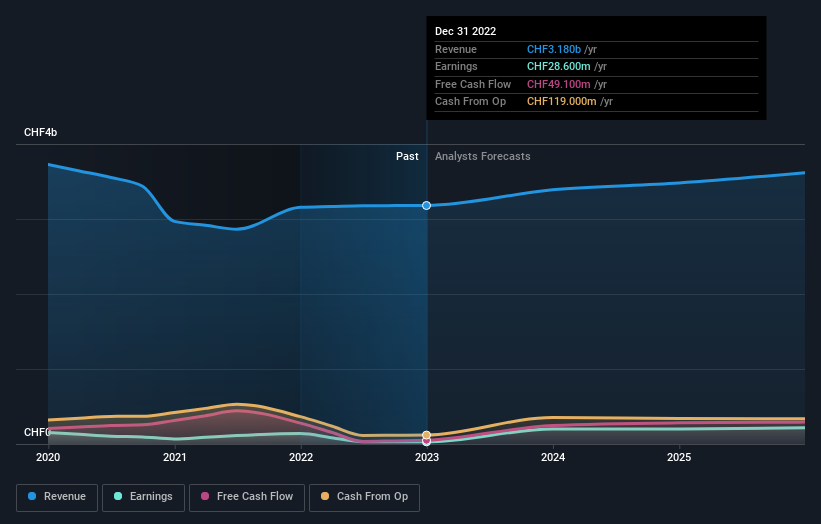Click the Revenue data point at 2023
Screen dimensions: 821x524
pyautogui.click(x=427, y=206)
